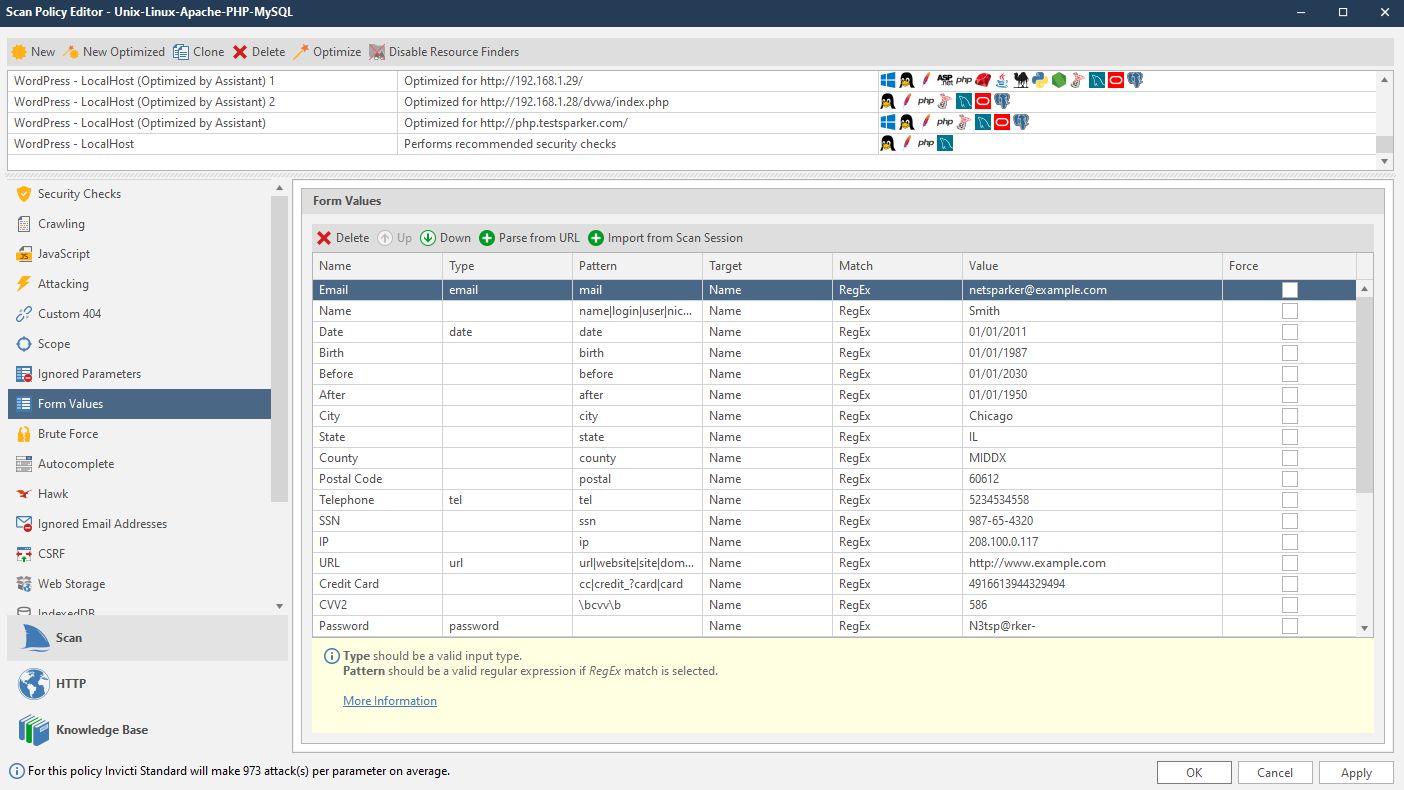Select Form Values in sidebar
This screenshot has width=1404, height=790.
click(139, 404)
